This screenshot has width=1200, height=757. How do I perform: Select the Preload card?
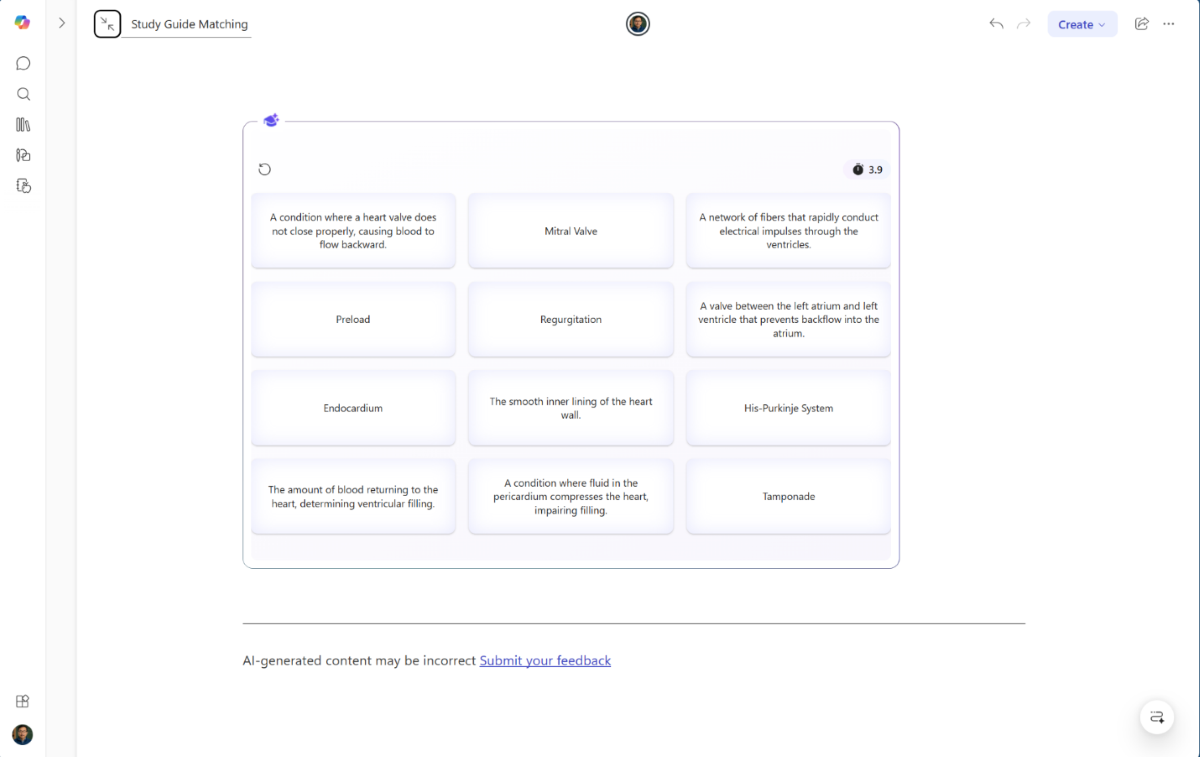coord(353,319)
